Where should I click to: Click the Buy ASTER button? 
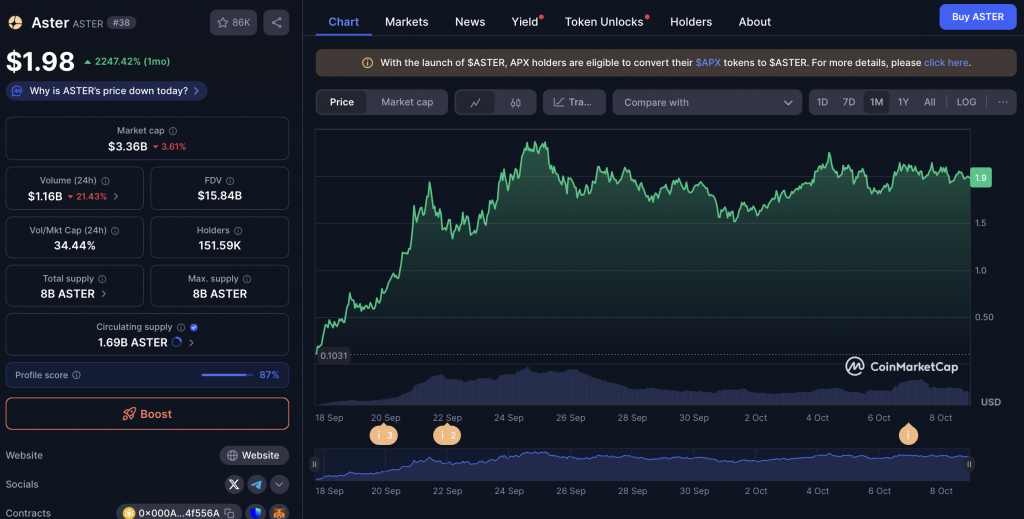976,17
